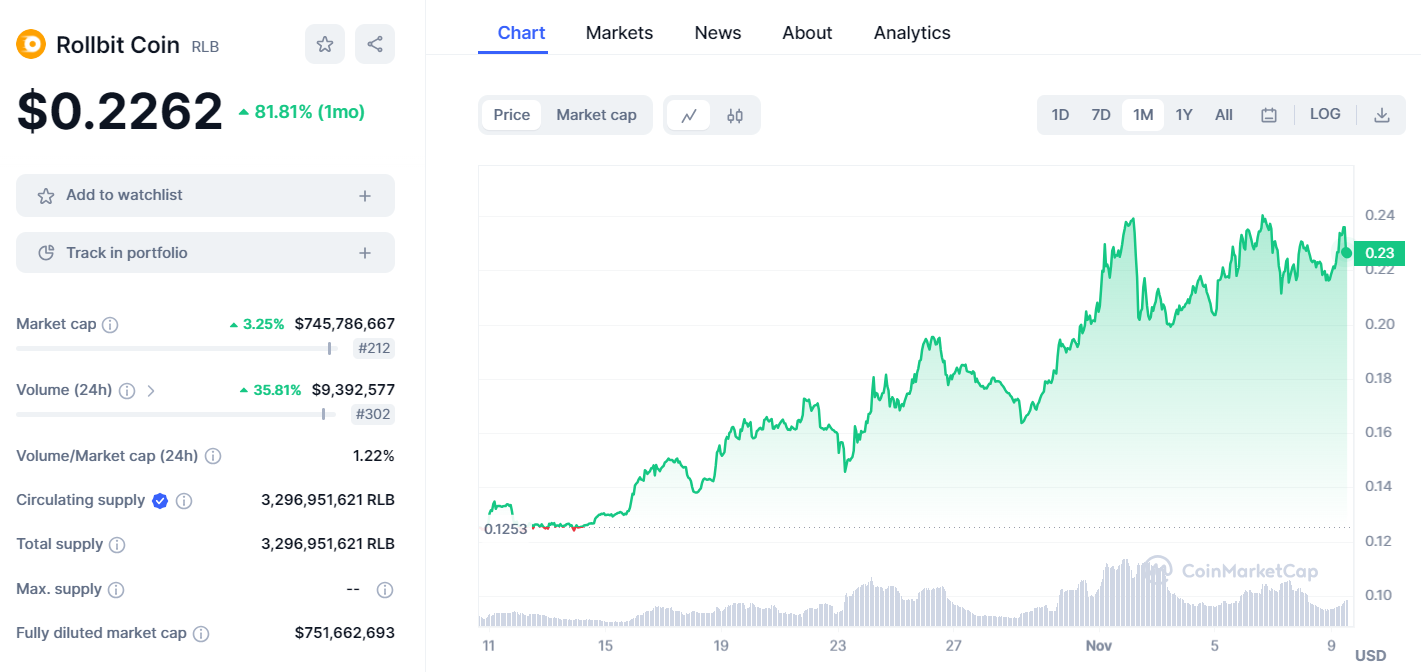Open the Markets tab

(x=619, y=33)
